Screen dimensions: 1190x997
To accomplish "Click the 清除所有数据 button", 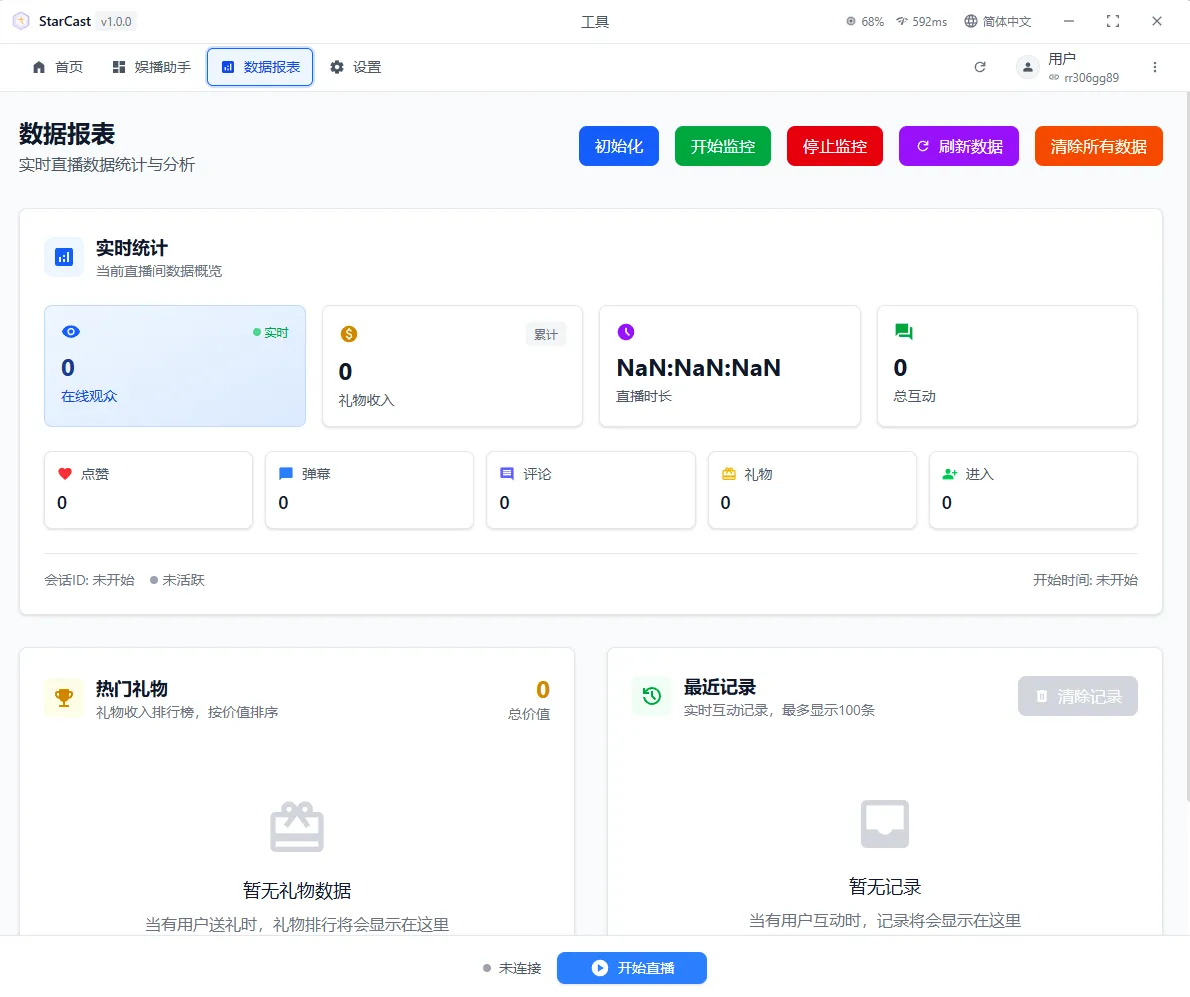I will (1098, 145).
